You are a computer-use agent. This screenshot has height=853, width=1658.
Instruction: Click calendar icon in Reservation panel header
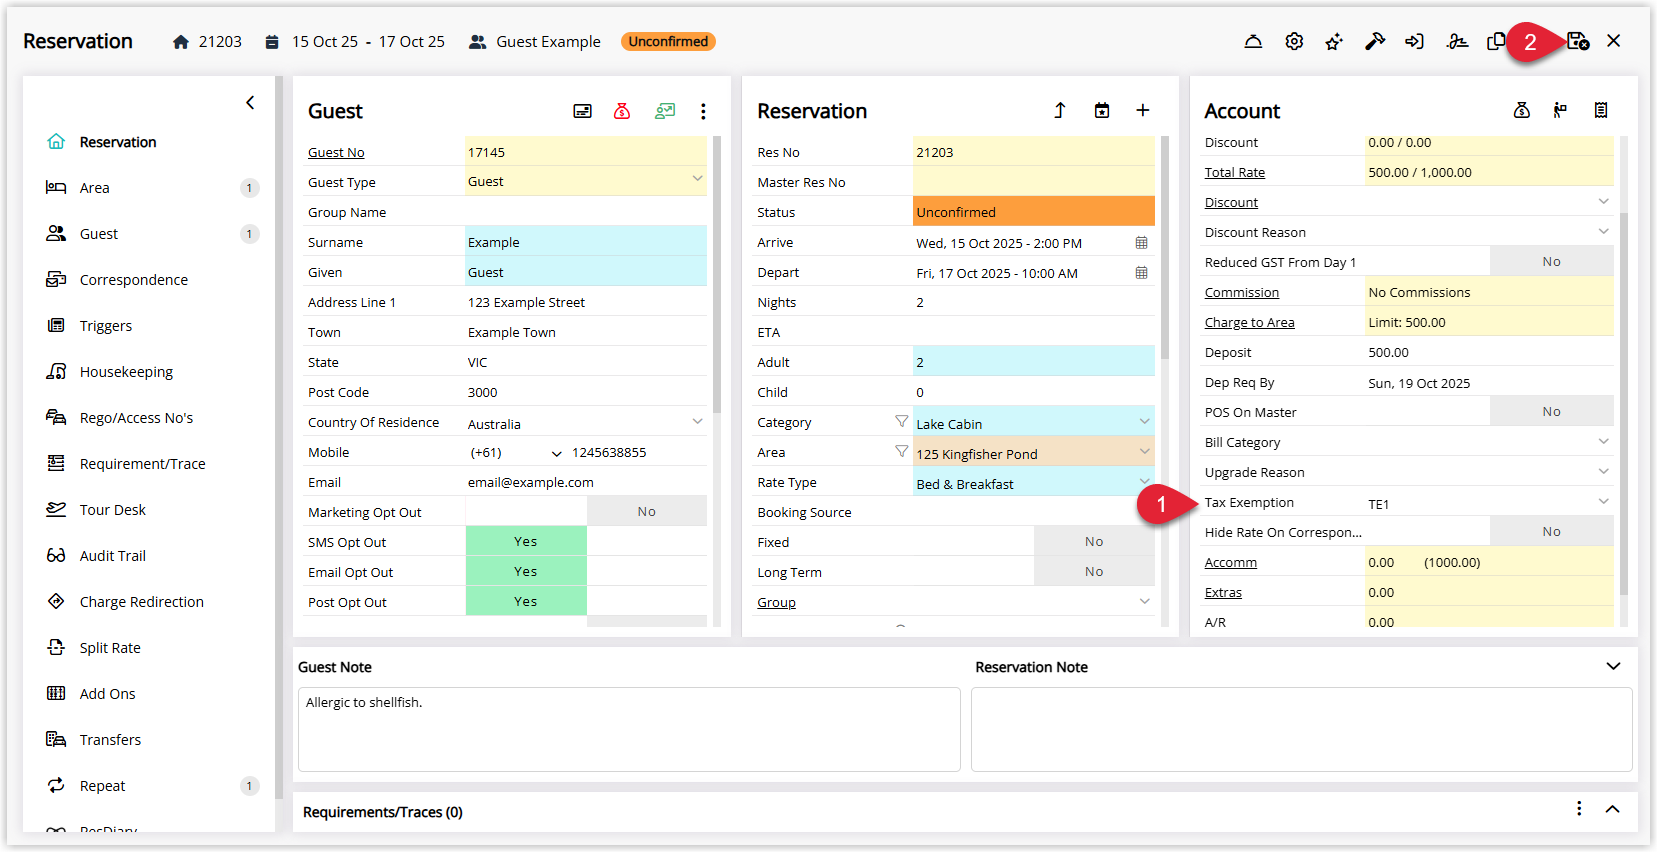[x=1102, y=110]
